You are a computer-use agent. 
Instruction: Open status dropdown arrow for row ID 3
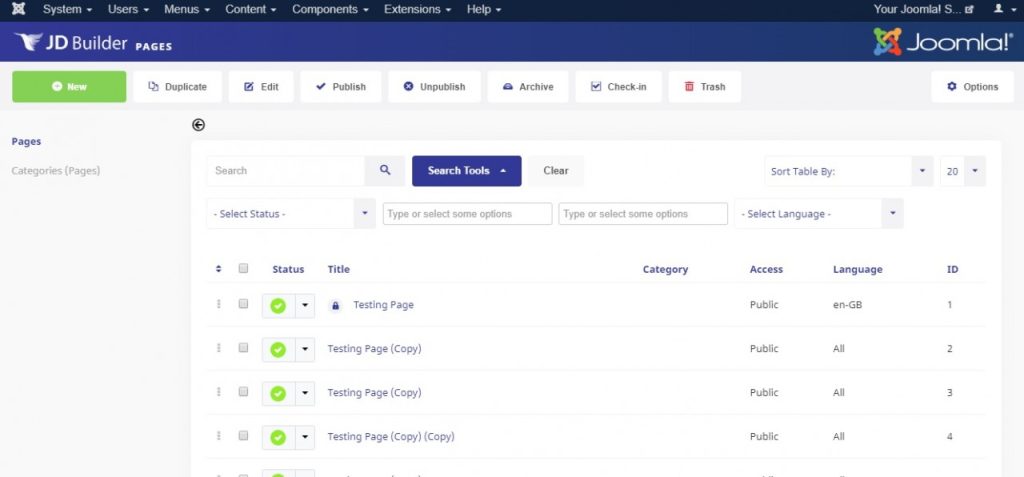pyautogui.click(x=305, y=393)
